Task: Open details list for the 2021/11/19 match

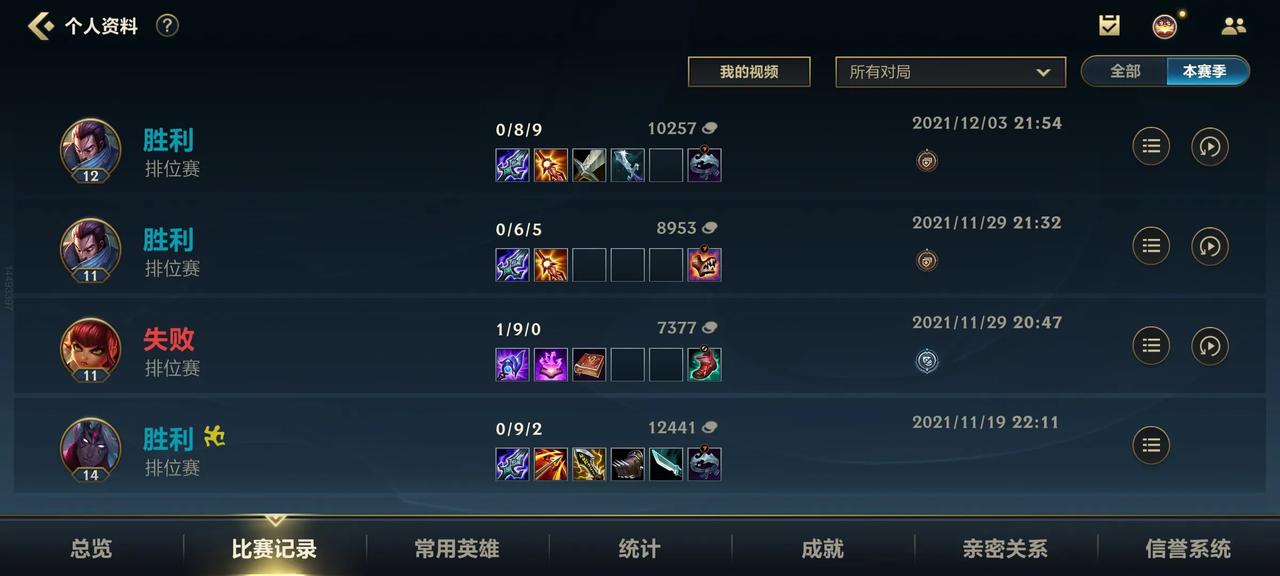Action: pyautogui.click(x=1151, y=445)
